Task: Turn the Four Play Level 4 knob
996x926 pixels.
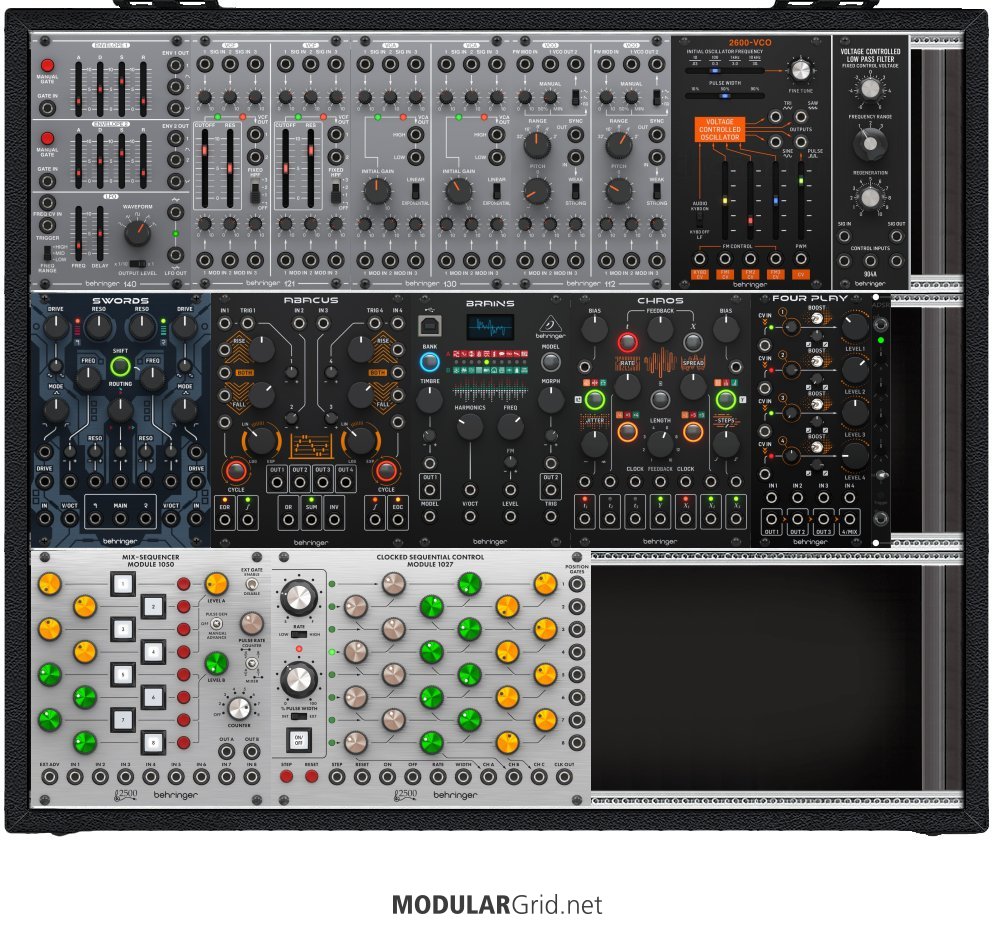Action: click(855, 455)
